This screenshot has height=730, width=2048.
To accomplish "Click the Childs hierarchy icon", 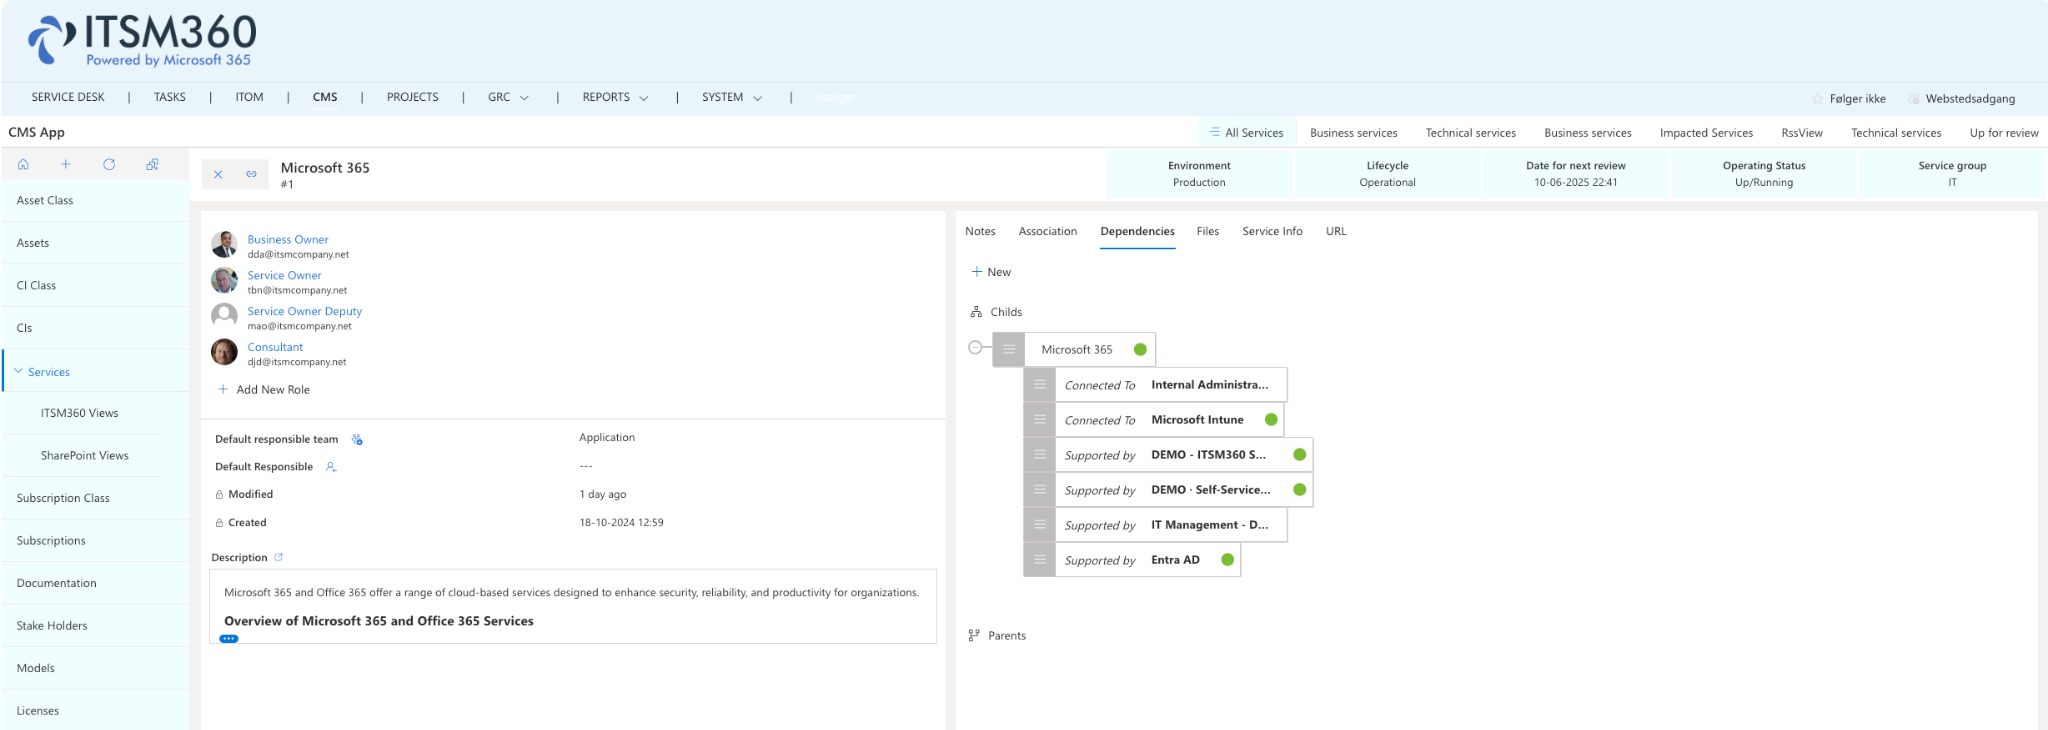I will pyautogui.click(x=976, y=312).
